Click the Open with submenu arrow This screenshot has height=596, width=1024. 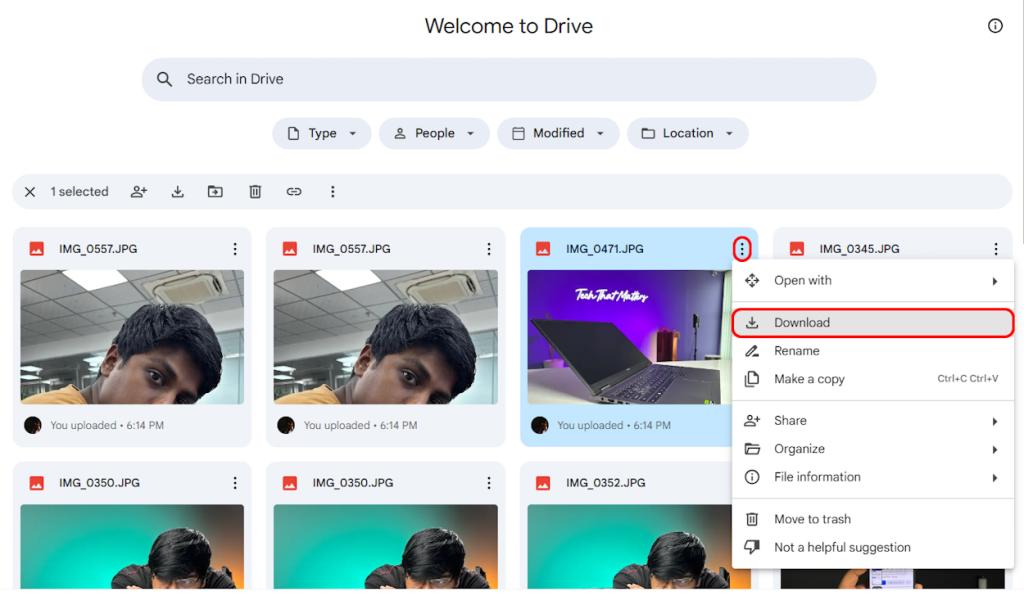995,281
